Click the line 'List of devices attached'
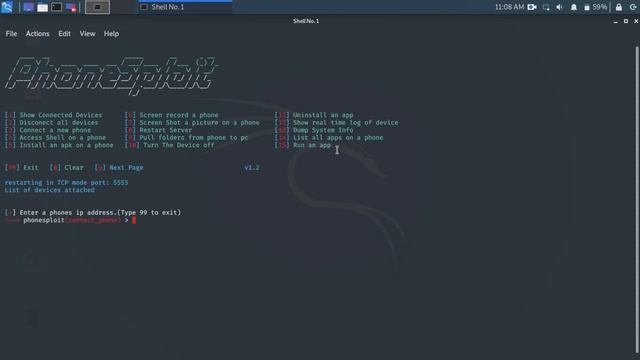Viewport: 640px width, 360px height. pos(49,190)
